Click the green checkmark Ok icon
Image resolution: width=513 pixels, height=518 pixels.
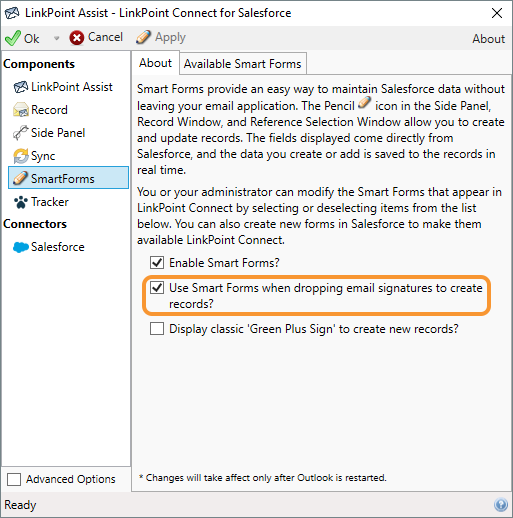pyautogui.click(x=13, y=38)
